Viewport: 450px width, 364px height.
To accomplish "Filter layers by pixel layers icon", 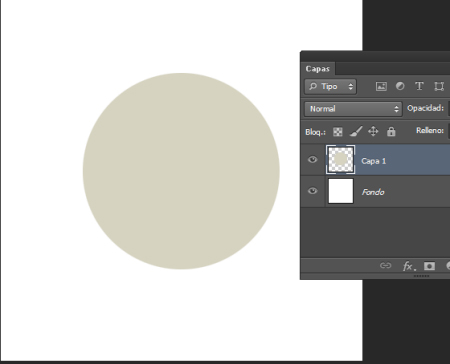I will pyautogui.click(x=381, y=87).
